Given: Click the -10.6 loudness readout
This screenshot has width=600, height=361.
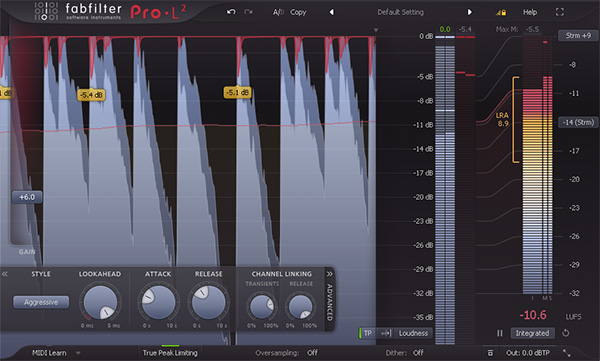Looking at the screenshot, I should coord(533,315).
